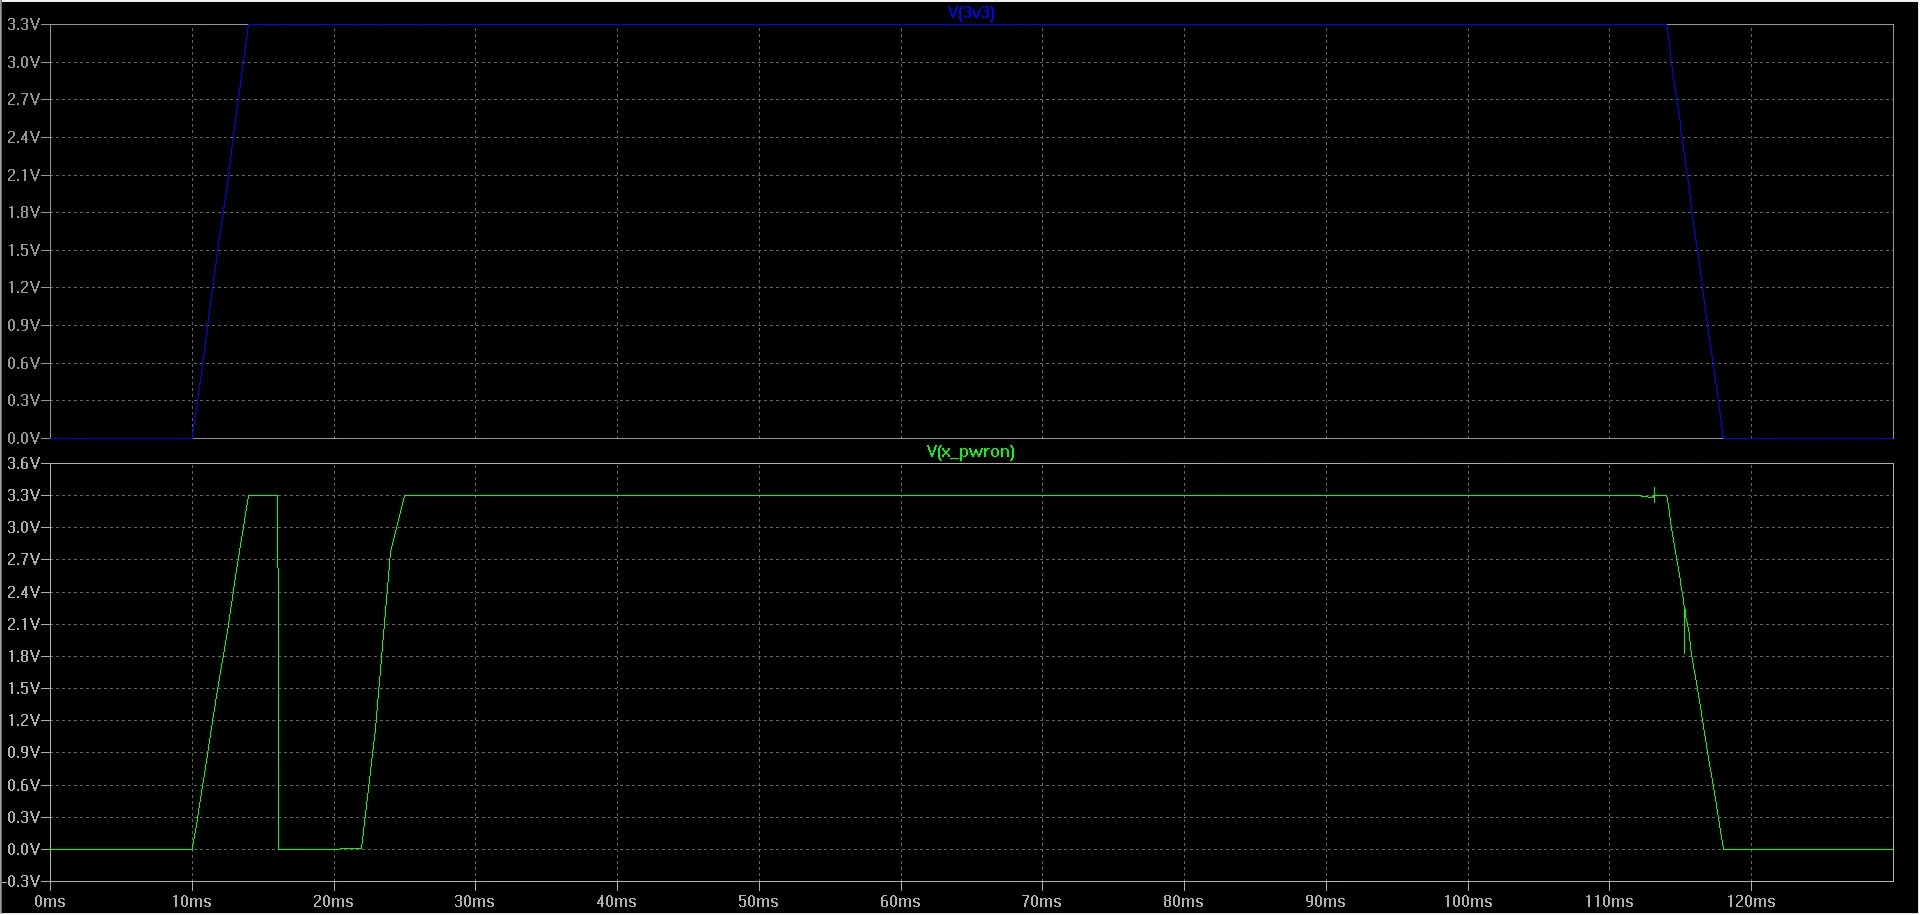This screenshot has width=1920, height=915.
Task: Click the blue trace rising edge in upper pane
Action: 220,232
